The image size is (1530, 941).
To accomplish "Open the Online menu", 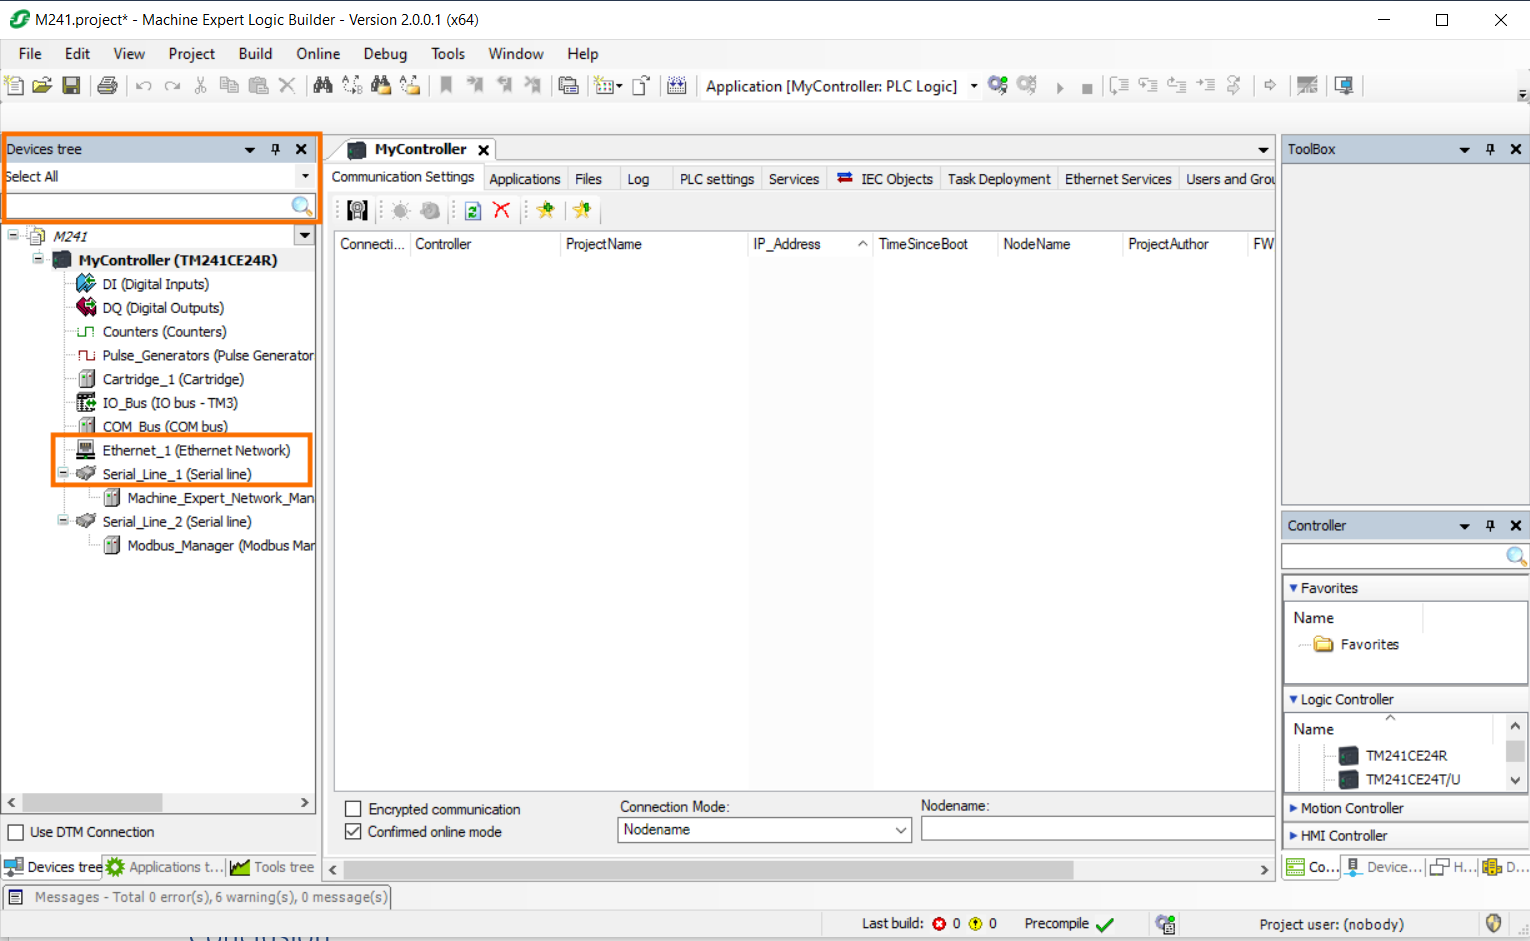I will click(x=317, y=54).
